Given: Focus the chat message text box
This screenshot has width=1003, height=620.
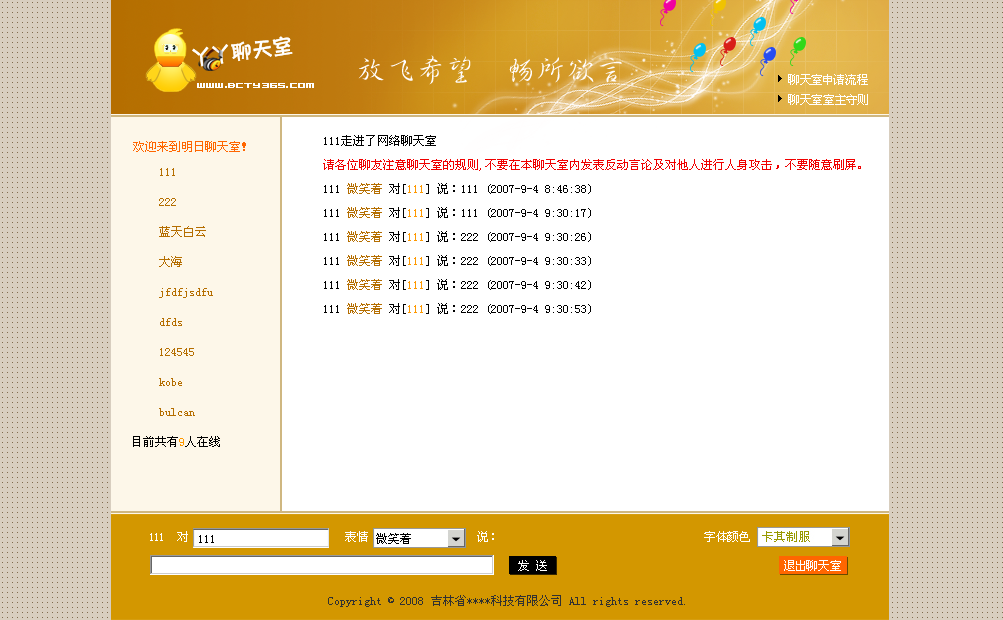Looking at the screenshot, I should point(322,566).
